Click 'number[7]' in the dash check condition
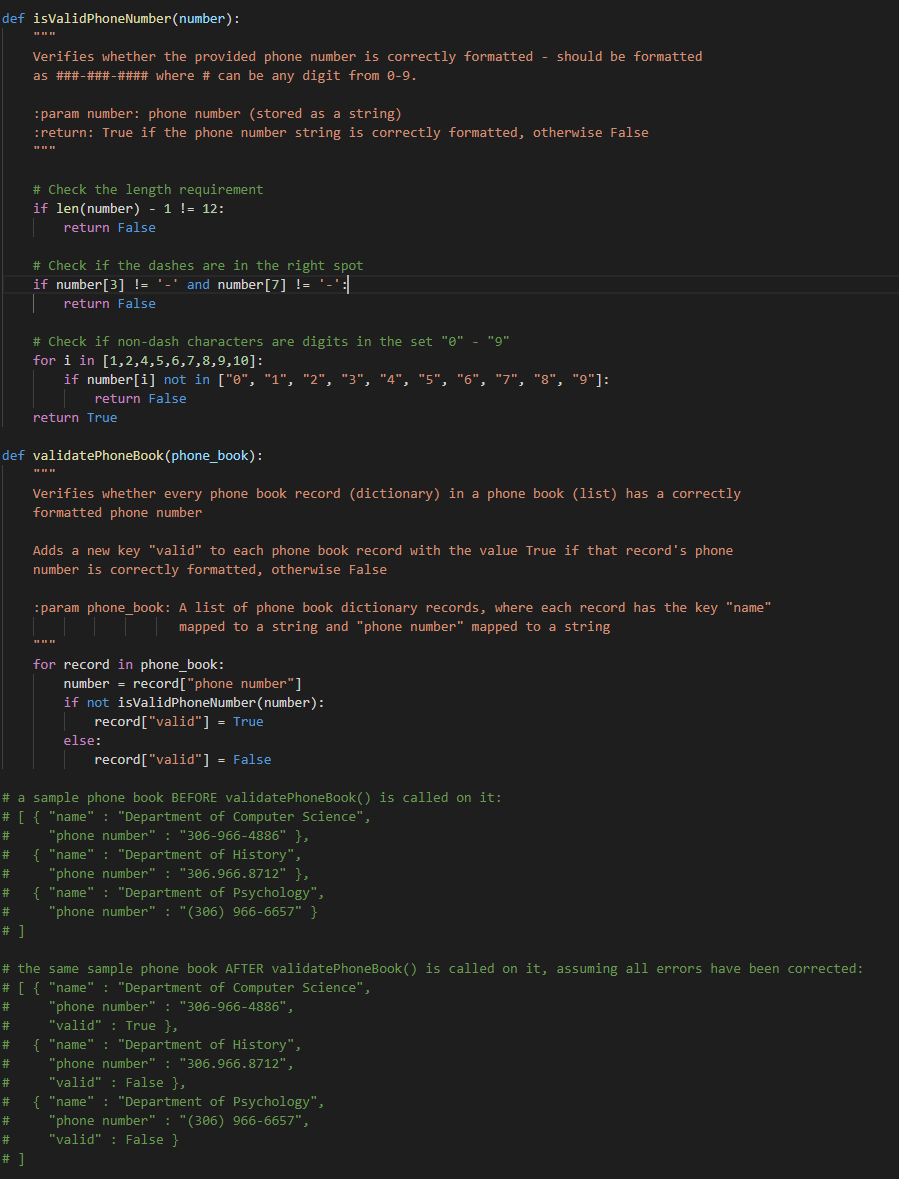Viewport: 899px width, 1179px height. [252, 284]
